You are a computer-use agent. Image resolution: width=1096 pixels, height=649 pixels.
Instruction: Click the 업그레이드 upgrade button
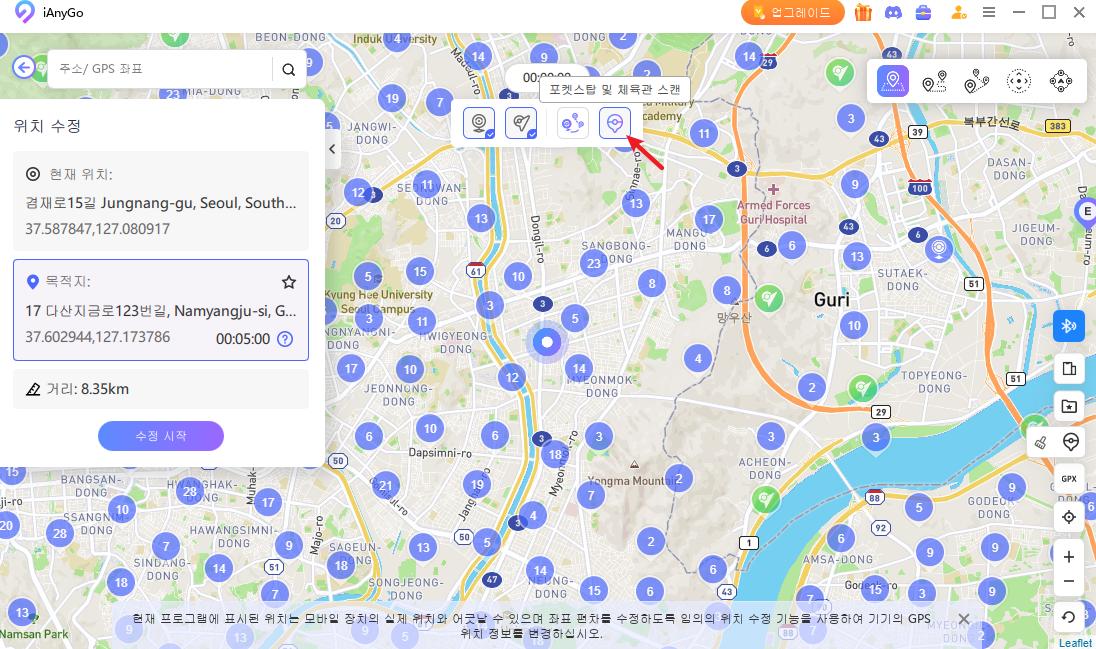(x=793, y=13)
